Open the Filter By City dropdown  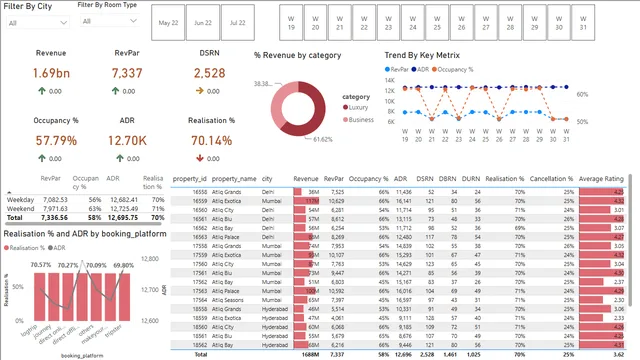pos(38,23)
